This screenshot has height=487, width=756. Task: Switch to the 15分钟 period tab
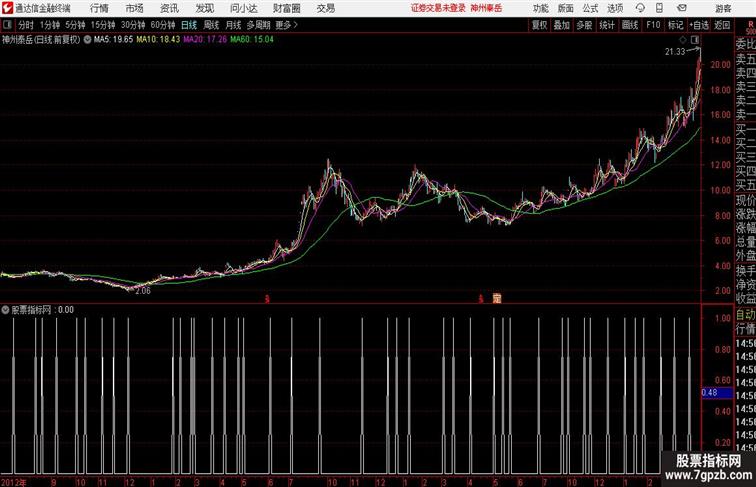point(103,25)
